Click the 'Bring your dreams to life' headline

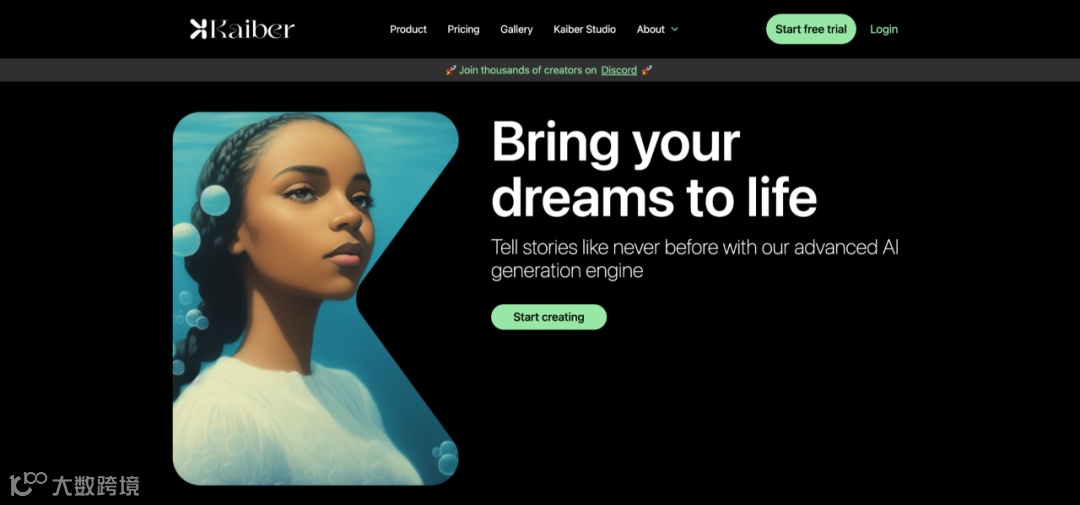pyautogui.click(x=654, y=170)
